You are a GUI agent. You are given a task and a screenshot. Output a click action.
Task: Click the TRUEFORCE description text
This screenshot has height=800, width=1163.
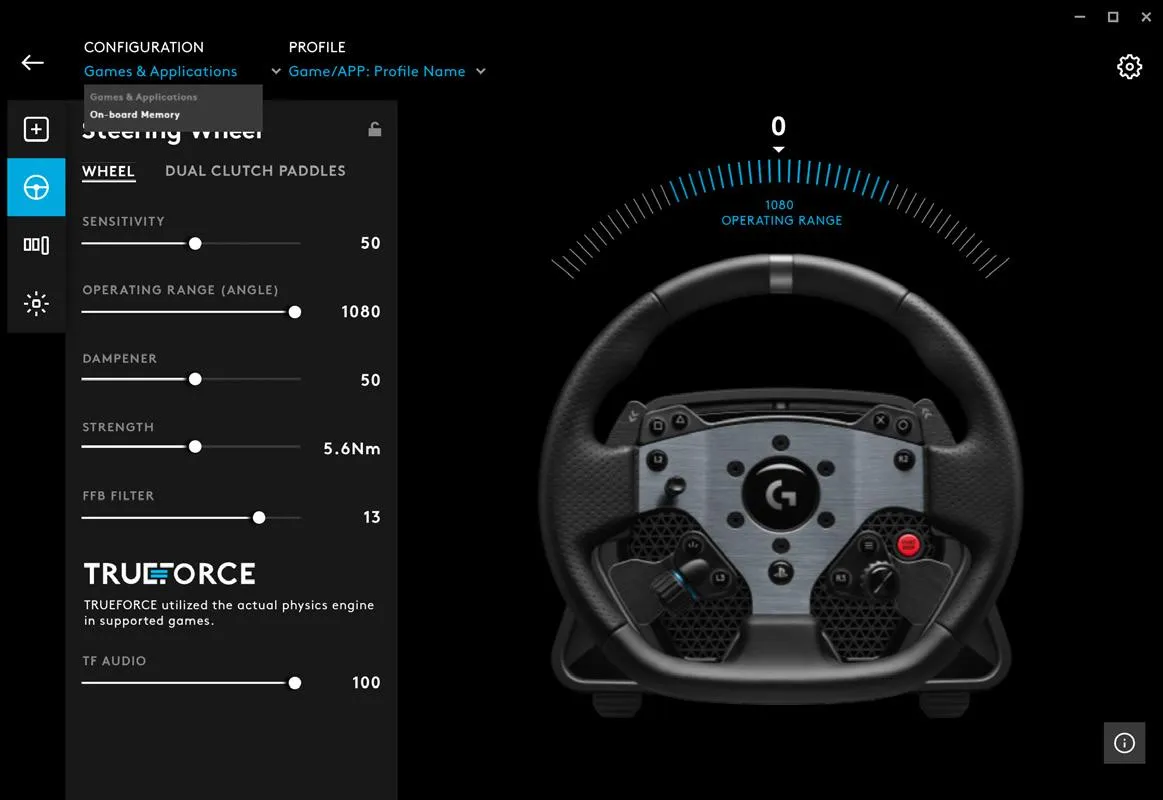tap(228, 612)
